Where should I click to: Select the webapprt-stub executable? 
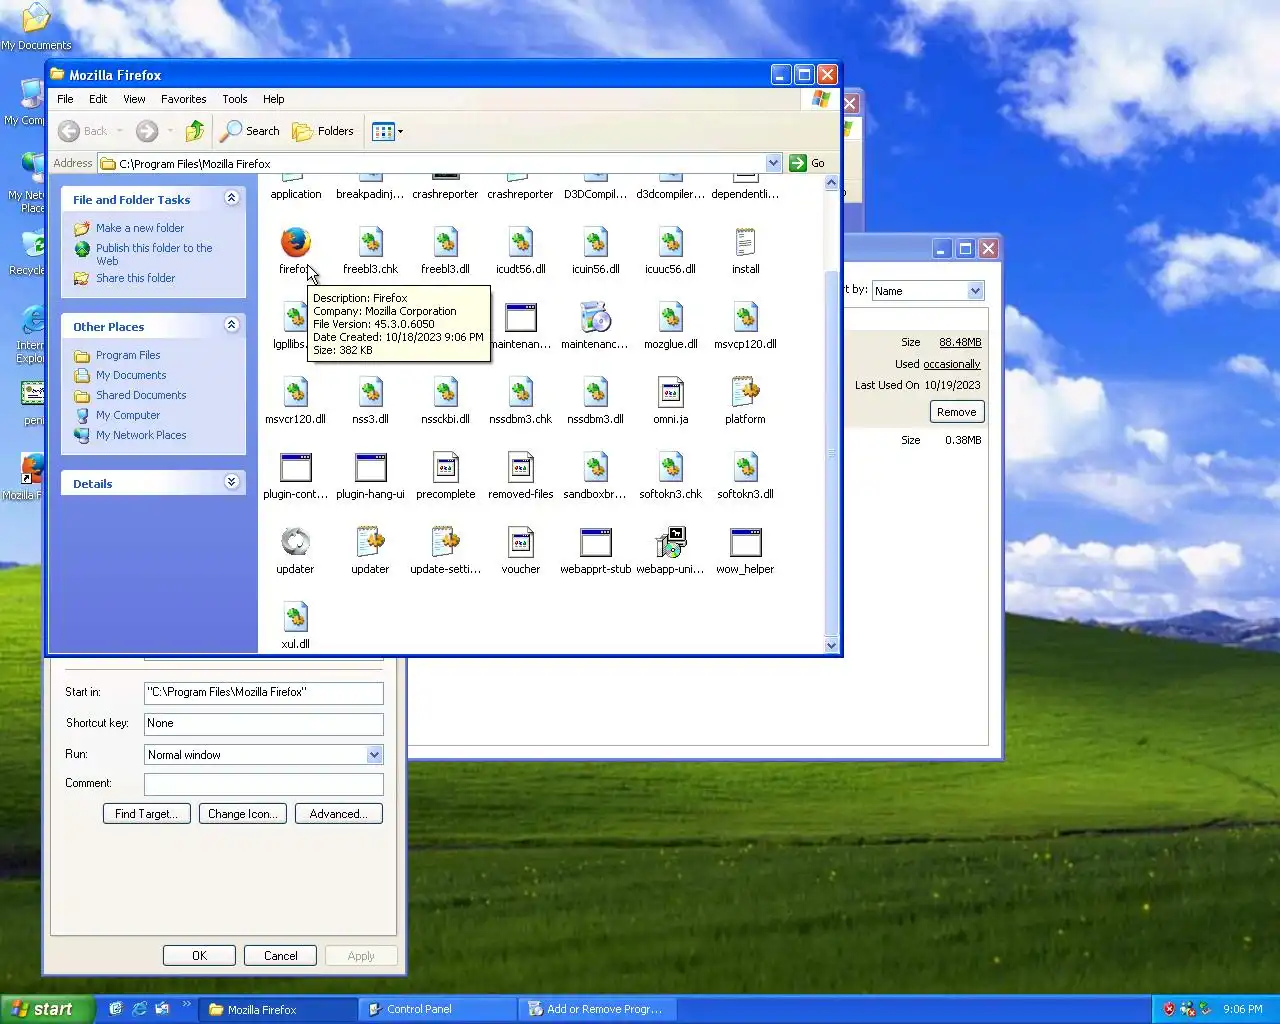(595, 550)
